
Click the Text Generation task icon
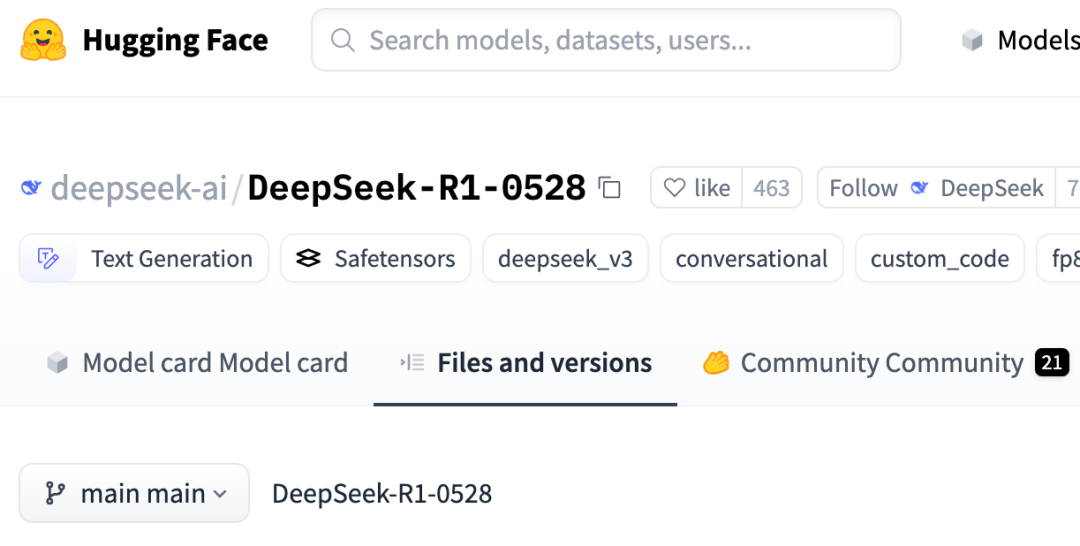(48, 258)
